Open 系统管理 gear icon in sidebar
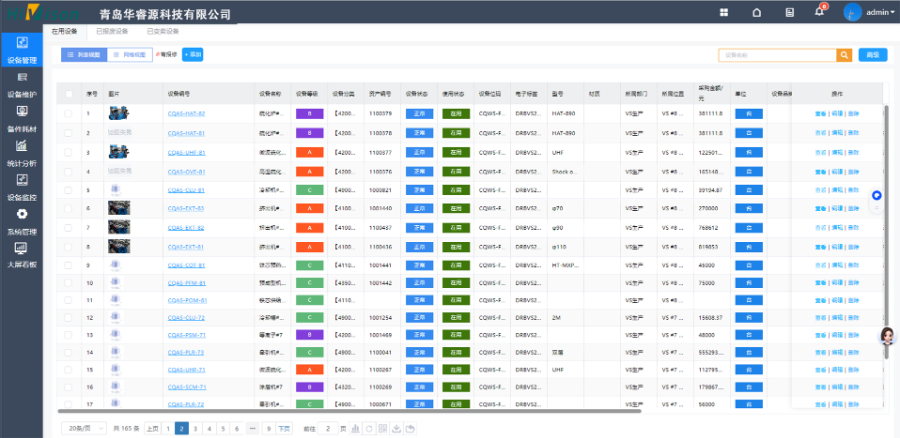900x438 pixels. (22, 219)
